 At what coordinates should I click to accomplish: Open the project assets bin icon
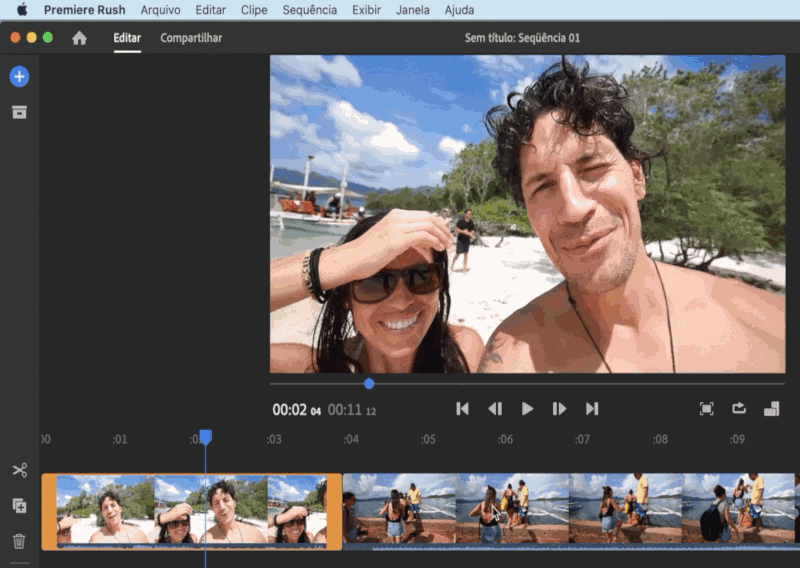[x=19, y=112]
